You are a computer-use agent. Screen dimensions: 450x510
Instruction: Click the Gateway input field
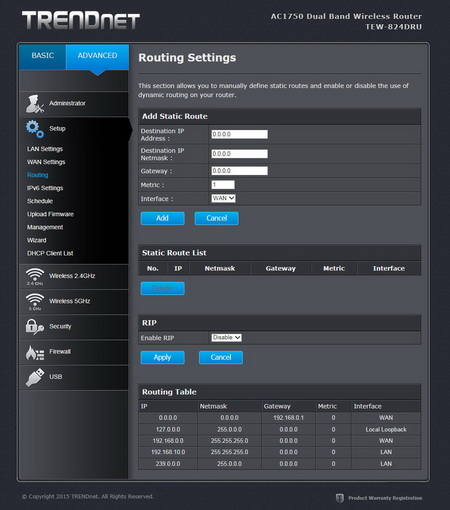(239, 171)
